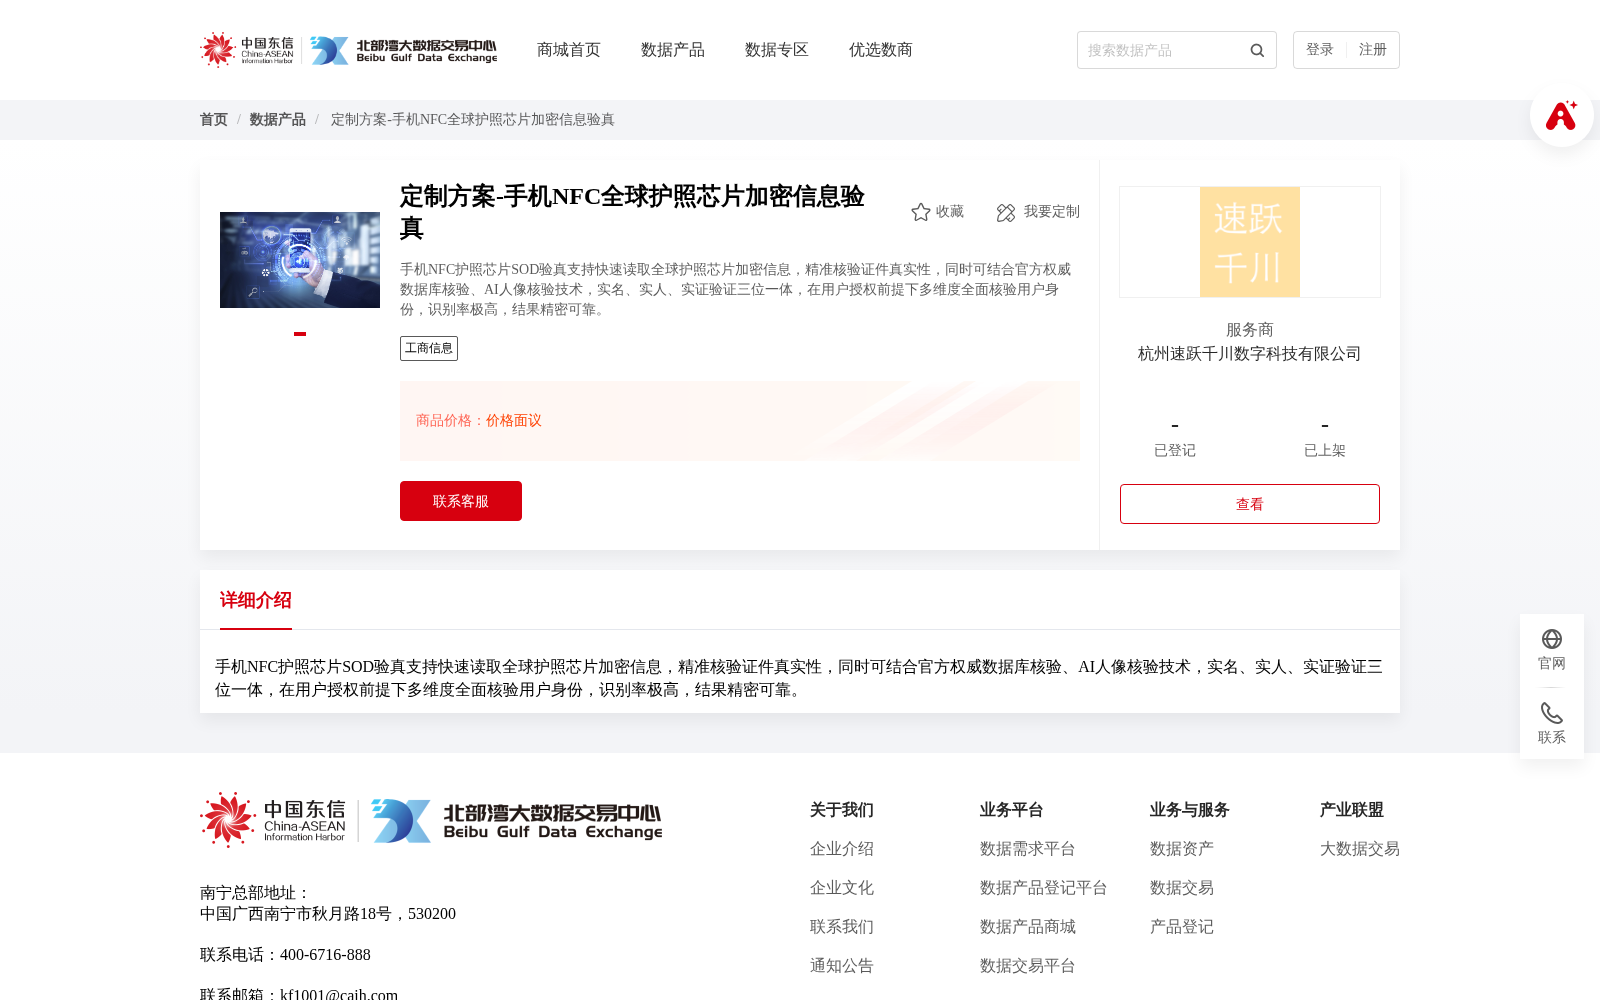Open footer link 数据交易平台
Image resolution: width=1600 pixels, height=1000 pixels.
click(x=1028, y=966)
